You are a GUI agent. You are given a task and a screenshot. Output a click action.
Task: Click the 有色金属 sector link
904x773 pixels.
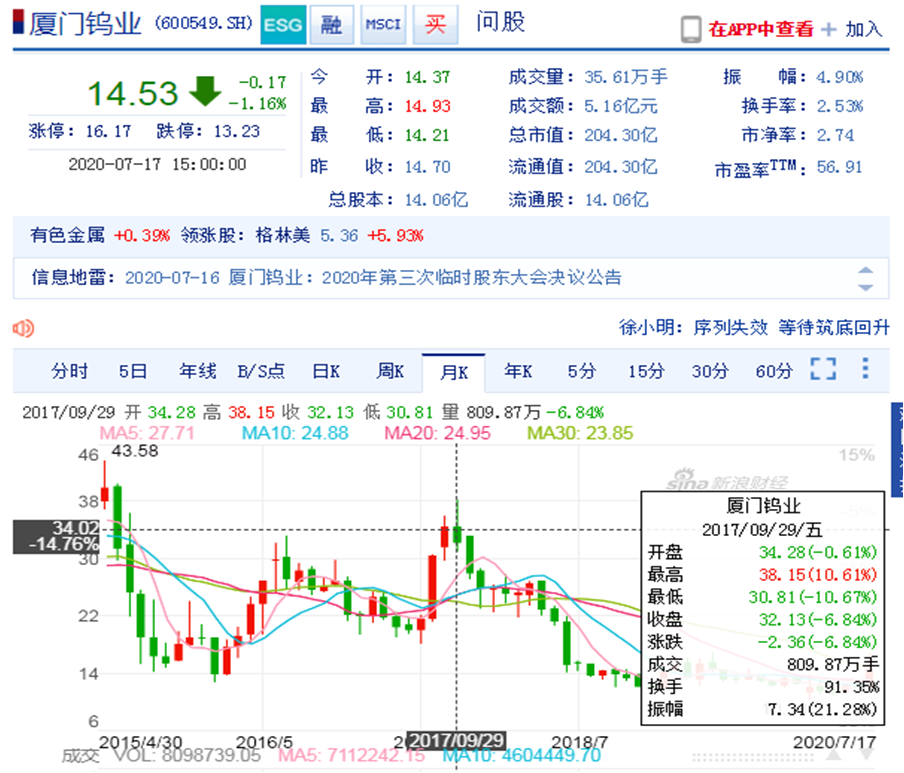pos(67,235)
